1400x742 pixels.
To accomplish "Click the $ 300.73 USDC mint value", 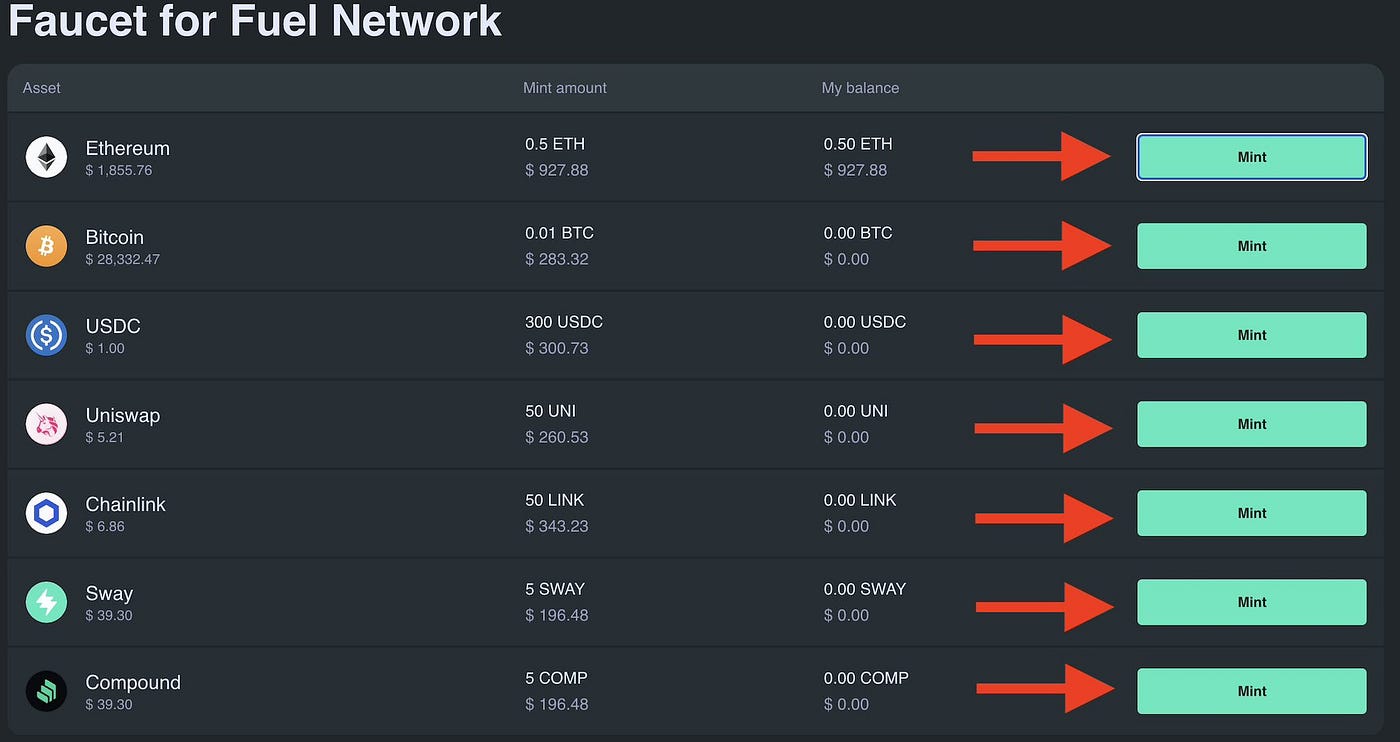I will [x=557, y=348].
